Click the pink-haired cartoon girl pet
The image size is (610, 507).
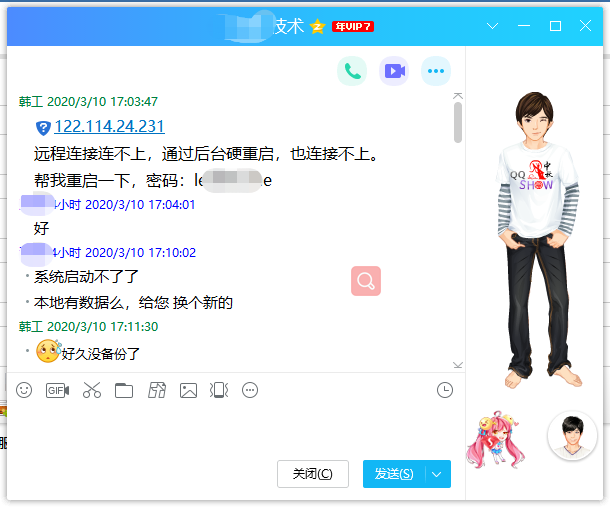click(x=496, y=439)
